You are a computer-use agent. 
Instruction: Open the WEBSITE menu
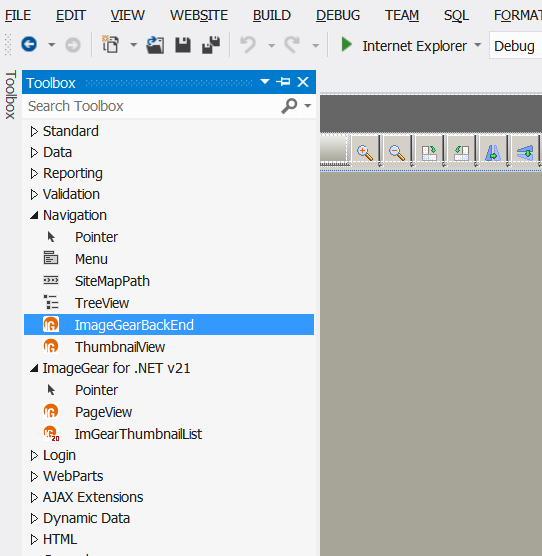(x=199, y=15)
